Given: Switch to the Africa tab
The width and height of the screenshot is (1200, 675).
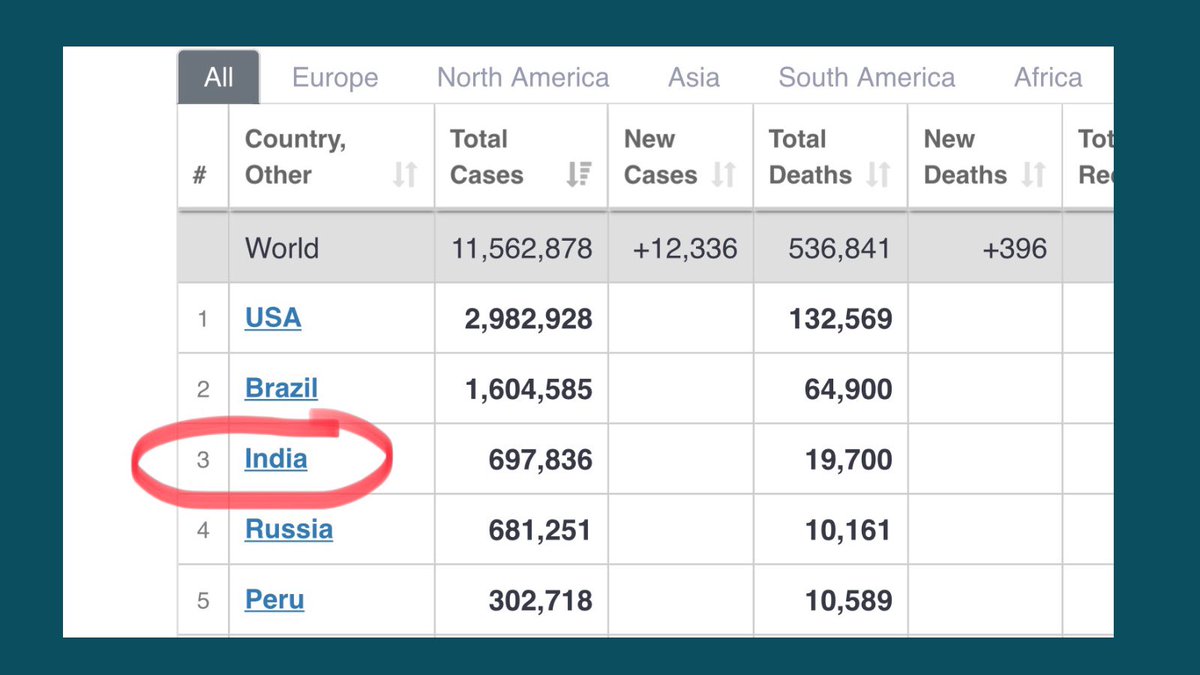Looking at the screenshot, I should point(1048,78).
